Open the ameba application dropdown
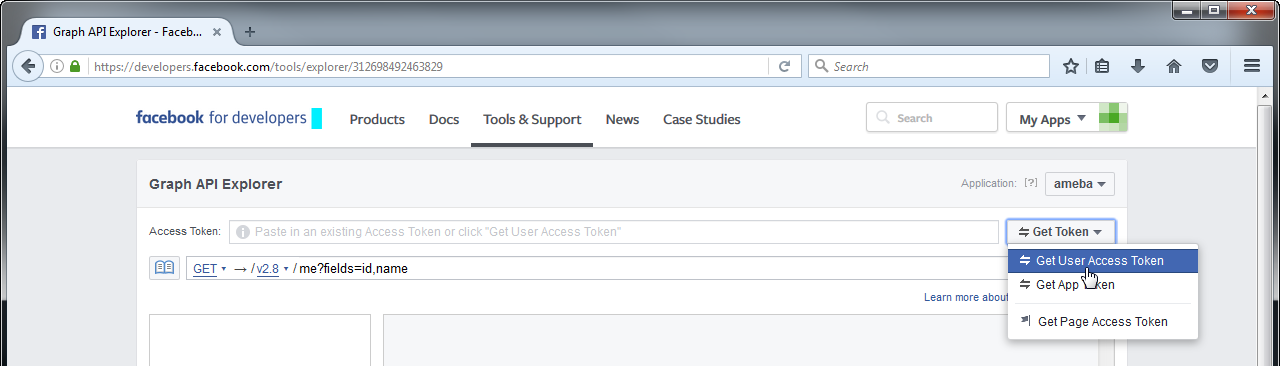Image resolution: width=1280 pixels, height=366 pixels. click(1079, 185)
